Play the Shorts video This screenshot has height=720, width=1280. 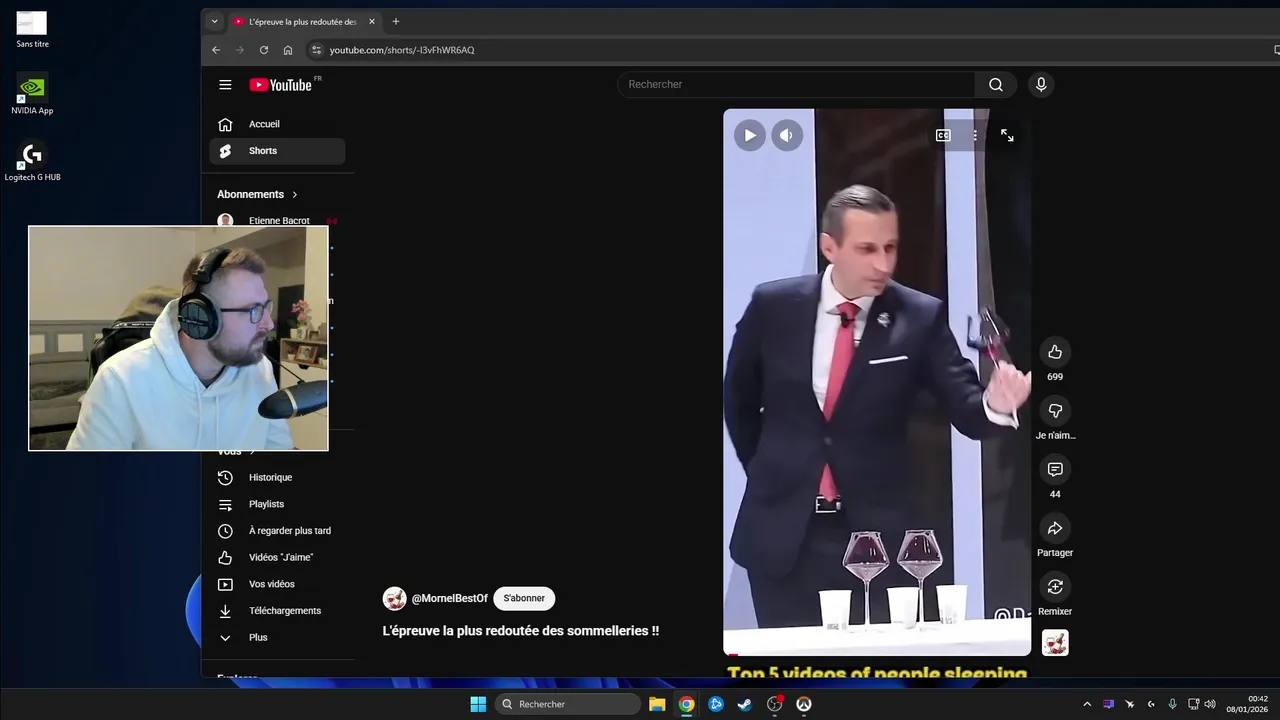[x=749, y=135]
